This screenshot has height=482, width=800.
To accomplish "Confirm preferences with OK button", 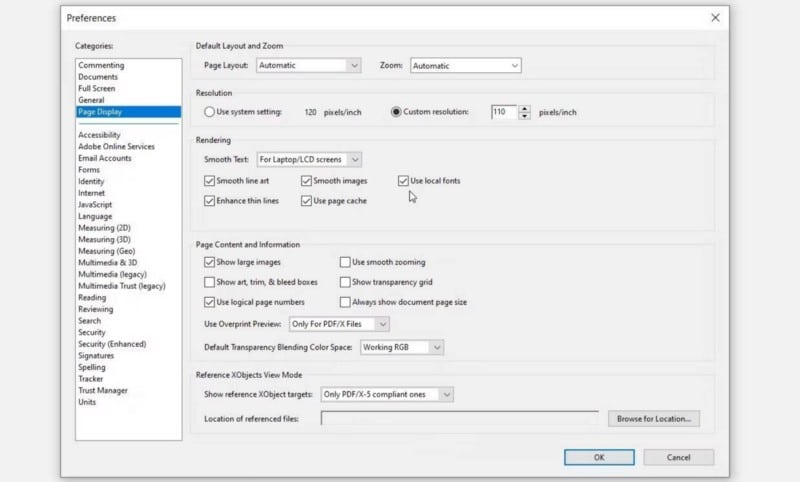I will [x=599, y=458].
